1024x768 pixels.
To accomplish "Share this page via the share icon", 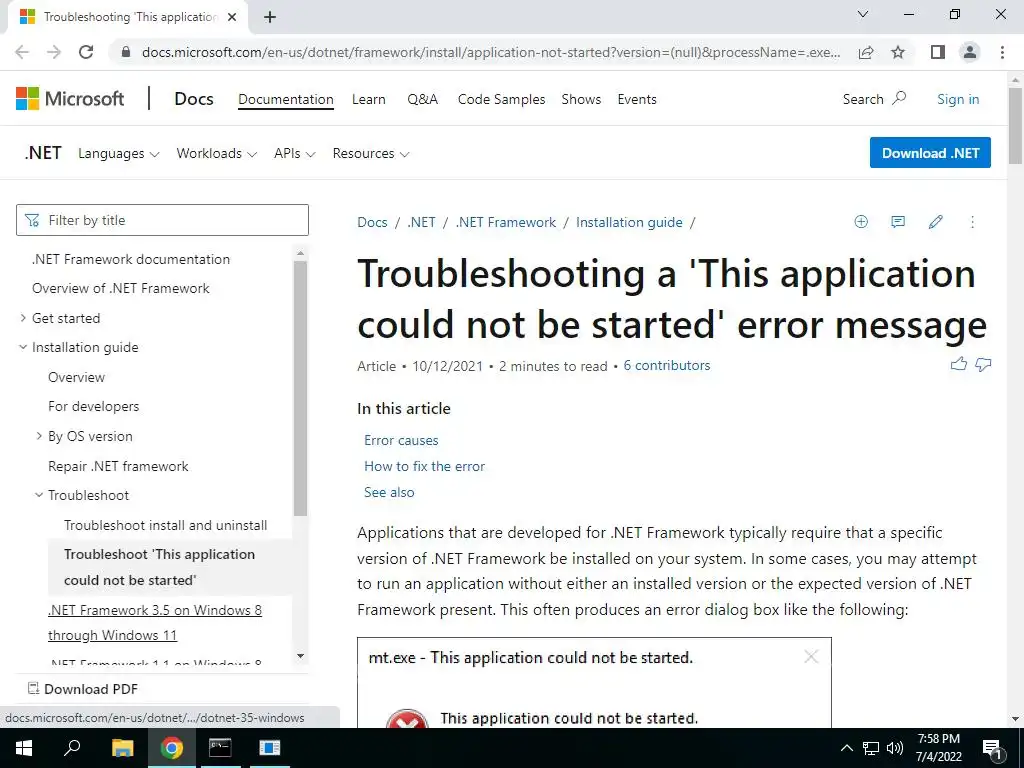I will (x=867, y=52).
